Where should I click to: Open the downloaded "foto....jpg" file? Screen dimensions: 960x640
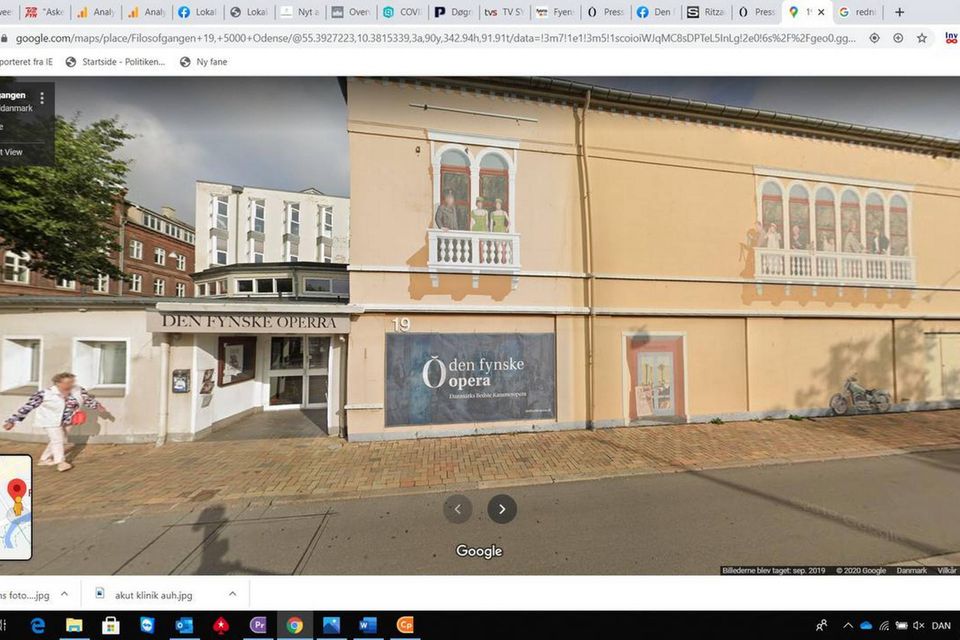point(24,595)
